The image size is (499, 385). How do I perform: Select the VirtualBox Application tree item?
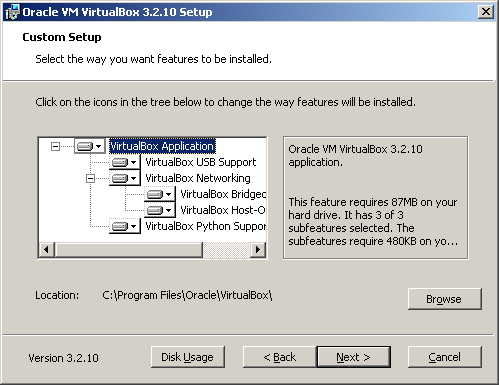click(x=162, y=146)
